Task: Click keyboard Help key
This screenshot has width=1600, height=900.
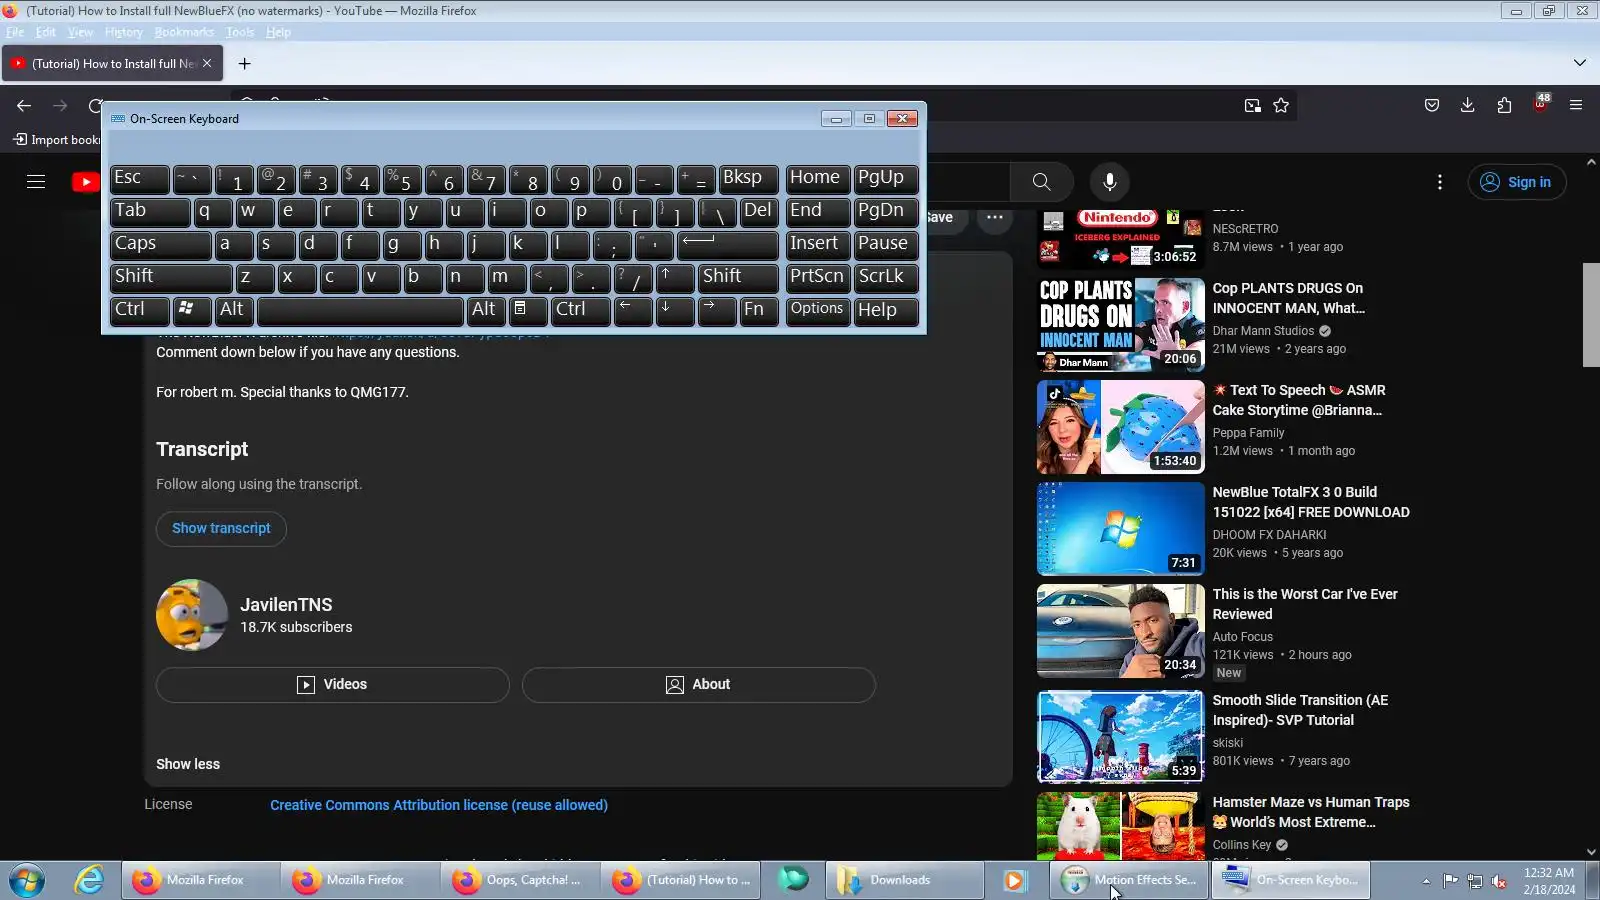Action: coord(886,310)
